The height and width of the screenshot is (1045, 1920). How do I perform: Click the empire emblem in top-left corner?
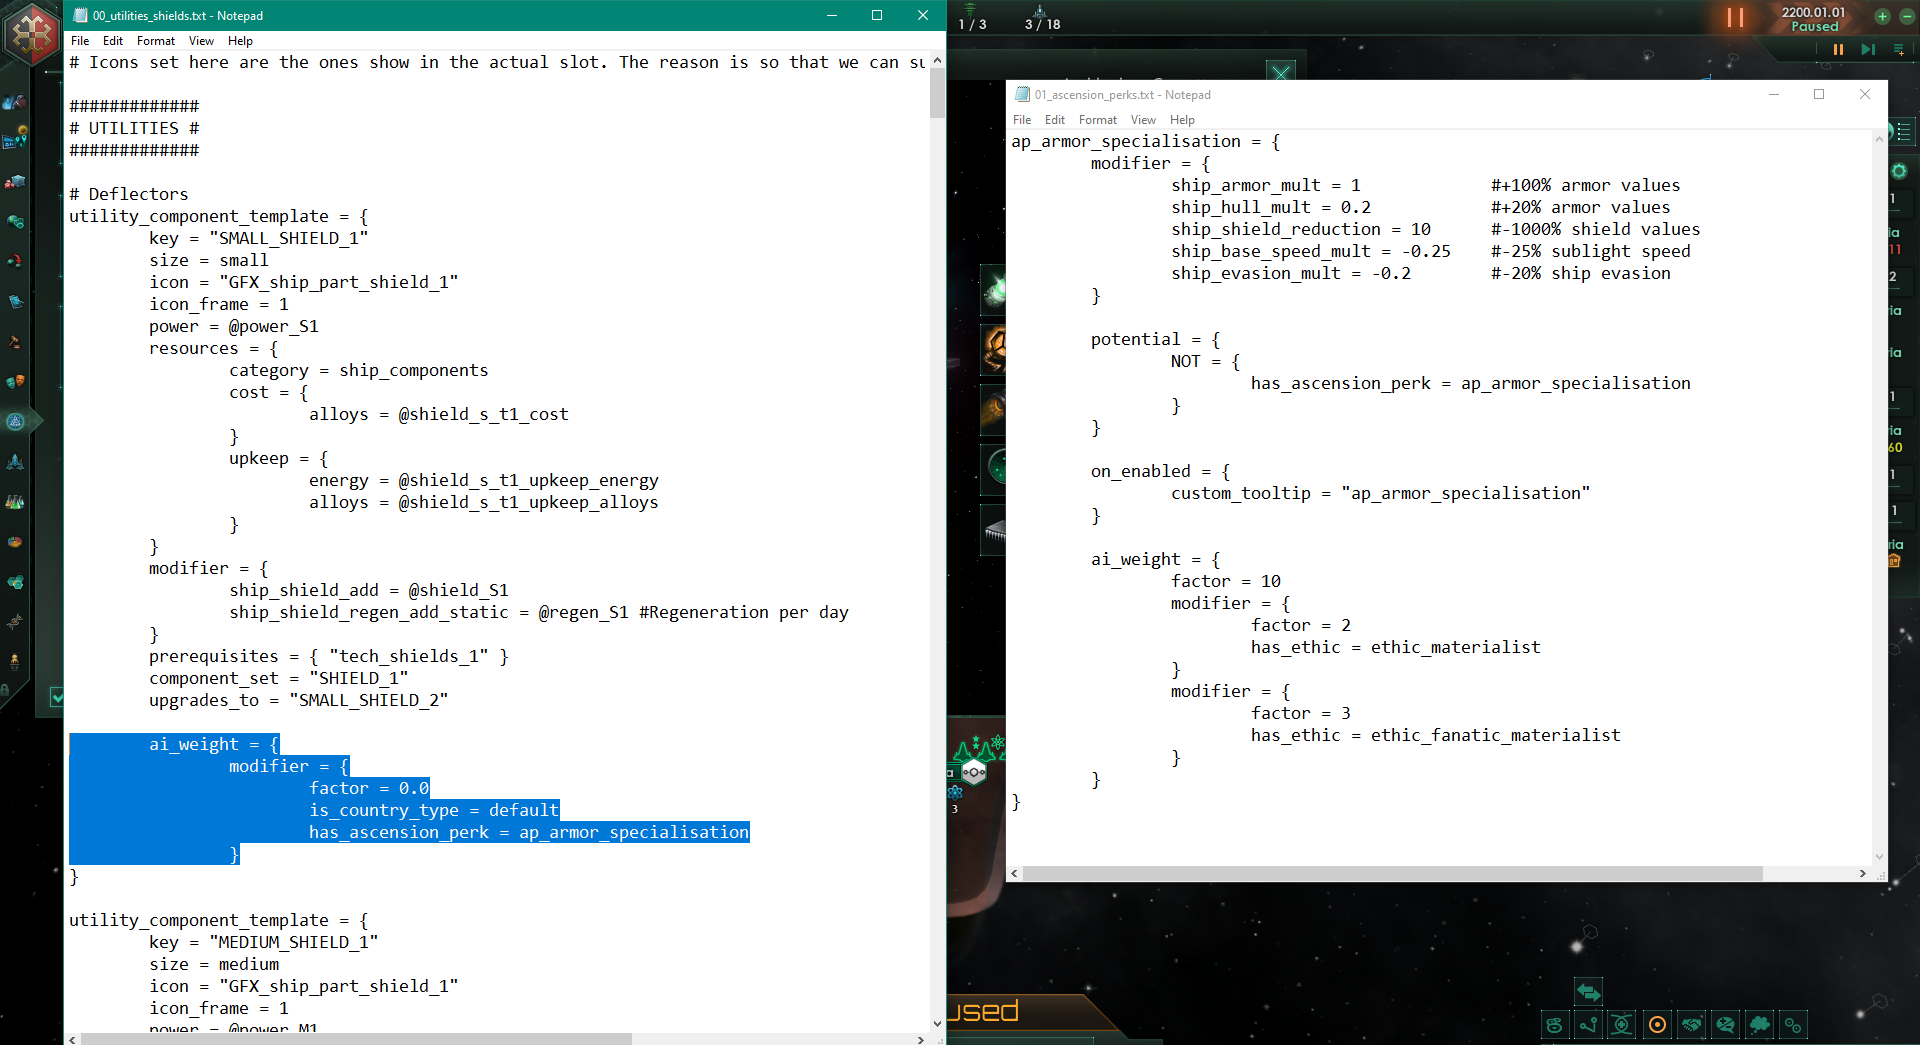[32, 34]
